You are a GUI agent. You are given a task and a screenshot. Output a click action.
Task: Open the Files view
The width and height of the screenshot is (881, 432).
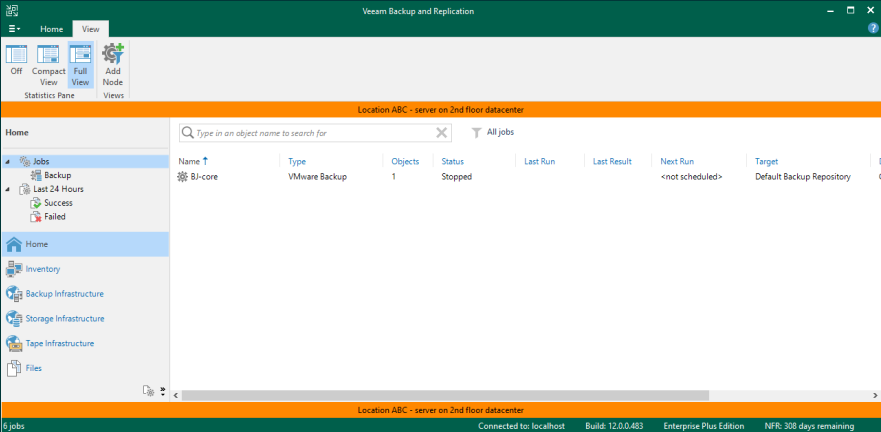[34, 368]
